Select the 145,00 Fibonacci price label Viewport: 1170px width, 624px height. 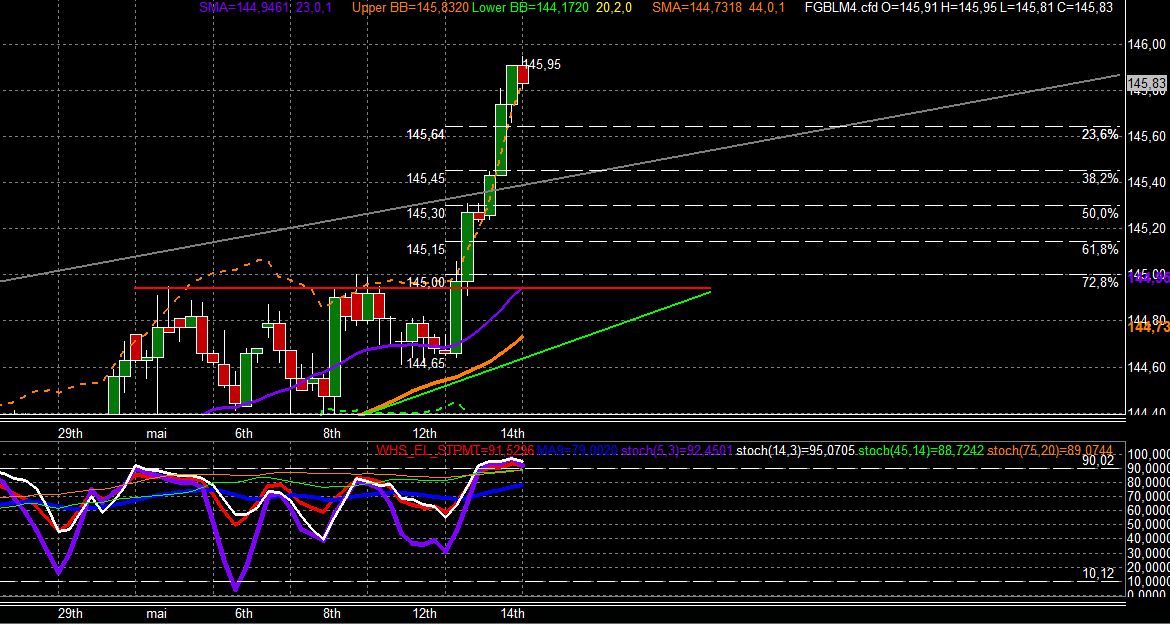click(426, 281)
